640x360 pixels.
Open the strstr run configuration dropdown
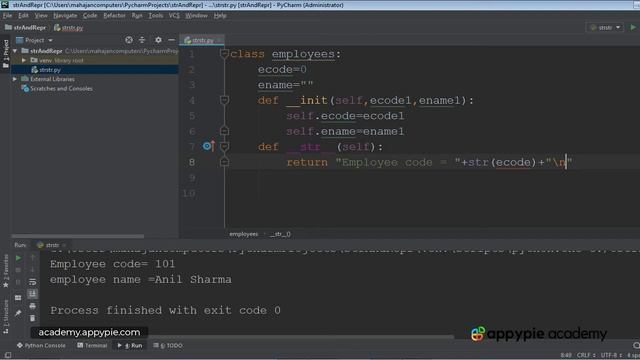tap(605, 27)
